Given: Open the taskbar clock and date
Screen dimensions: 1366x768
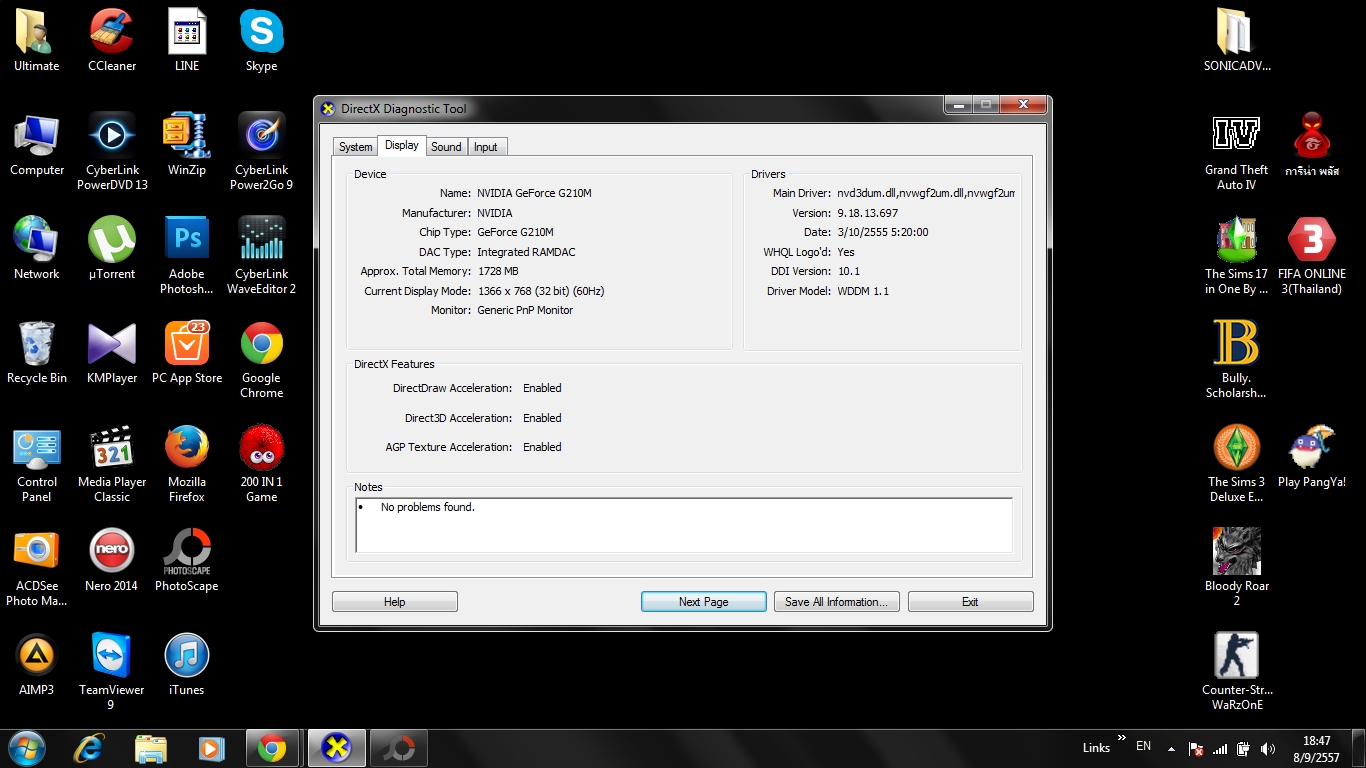Looking at the screenshot, I should (x=1317, y=749).
